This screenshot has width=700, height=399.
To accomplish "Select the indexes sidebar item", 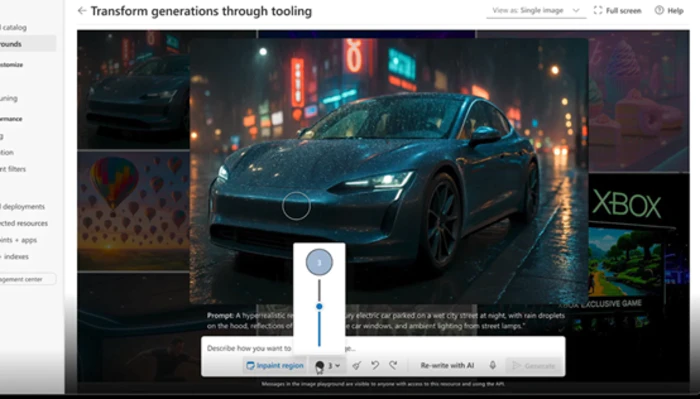I will (x=15, y=257).
